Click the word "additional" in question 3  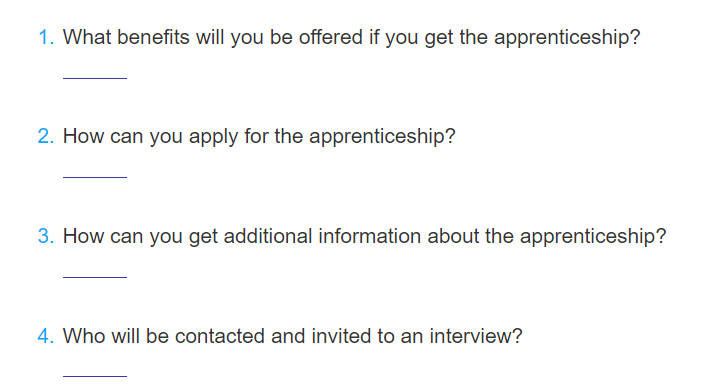pos(268,236)
